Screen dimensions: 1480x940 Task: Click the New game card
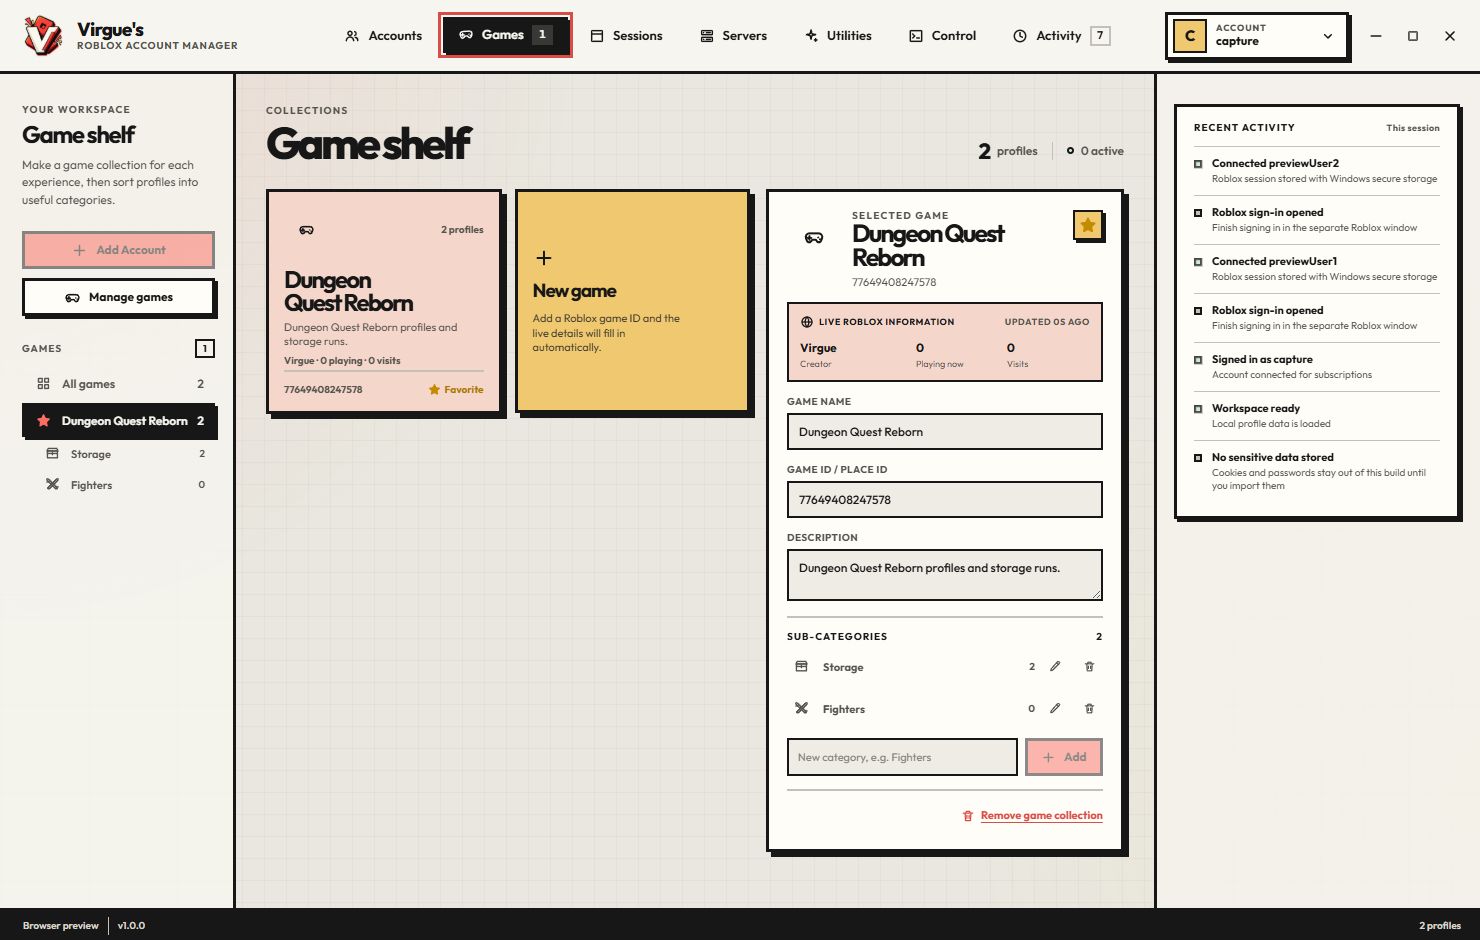click(633, 301)
